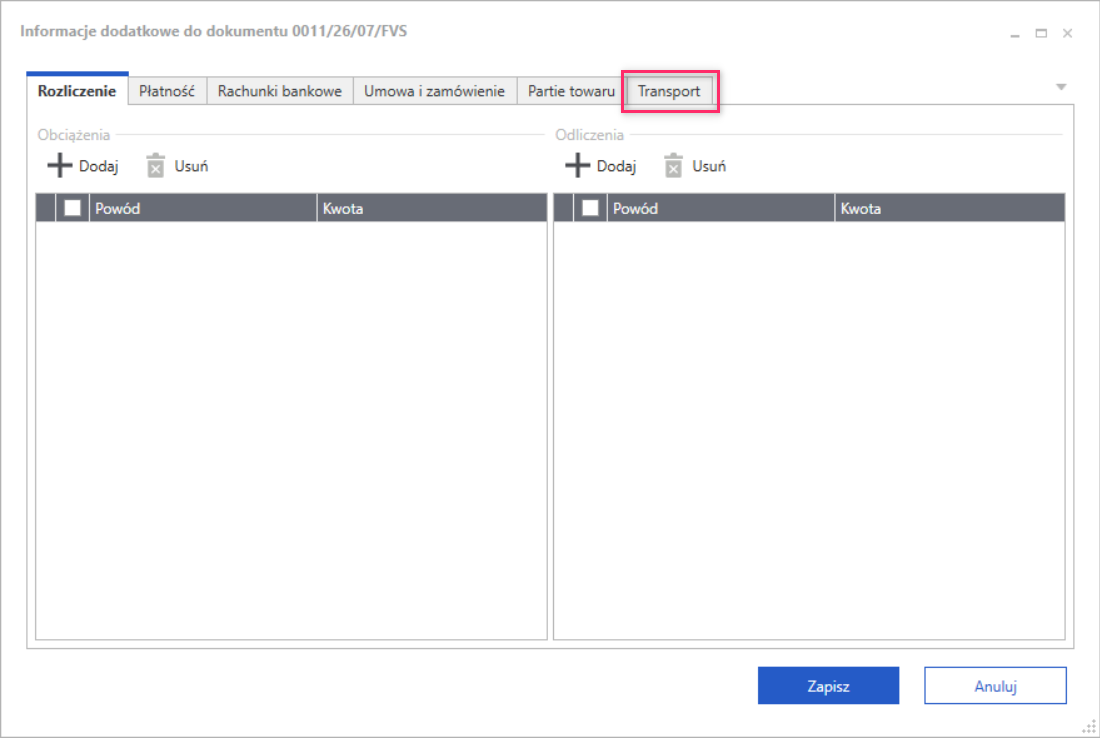This screenshot has height=738, width=1100.
Task: Sort by Kwota column in Obciążenia table
Action: click(431, 208)
